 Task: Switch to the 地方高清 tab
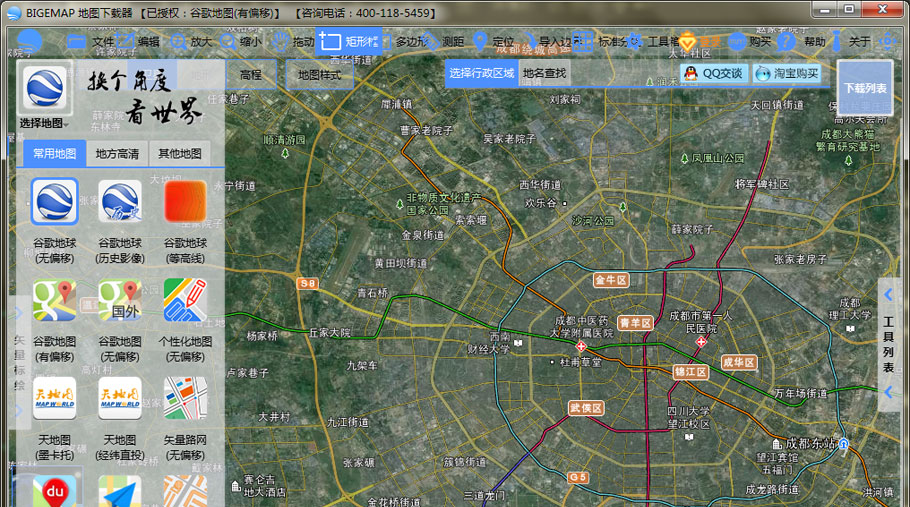(x=117, y=154)
